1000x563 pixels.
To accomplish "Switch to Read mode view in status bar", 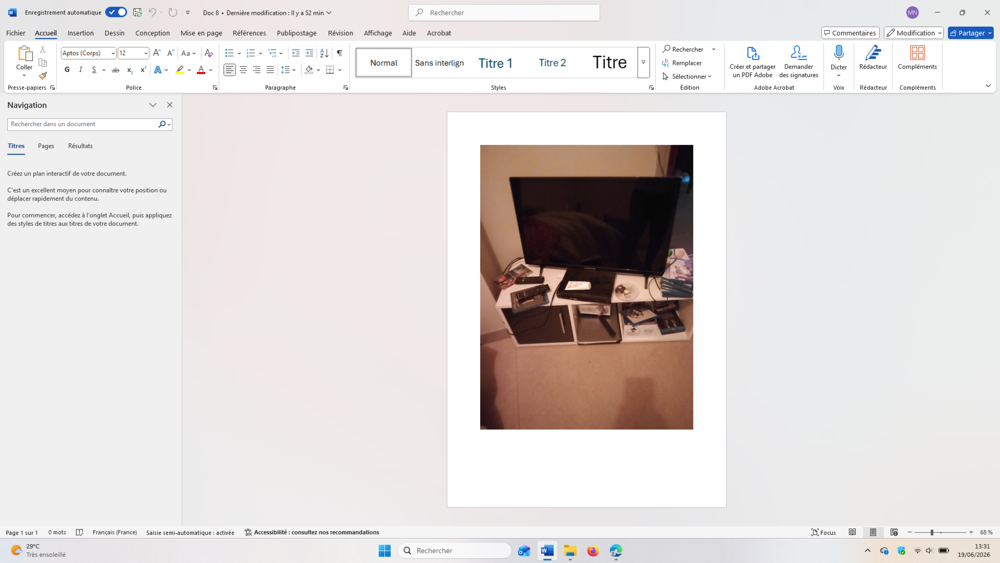I will [853, 532].
